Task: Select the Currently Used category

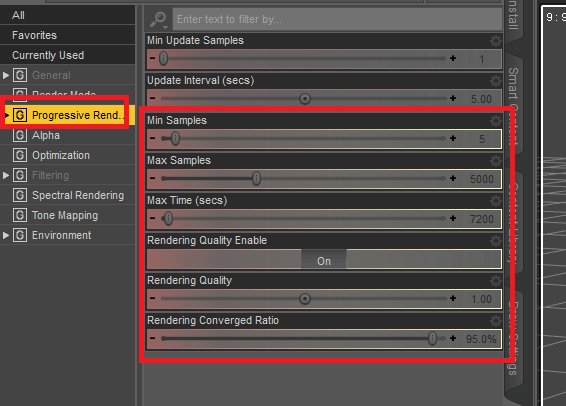Action: [x=68, y=55]
